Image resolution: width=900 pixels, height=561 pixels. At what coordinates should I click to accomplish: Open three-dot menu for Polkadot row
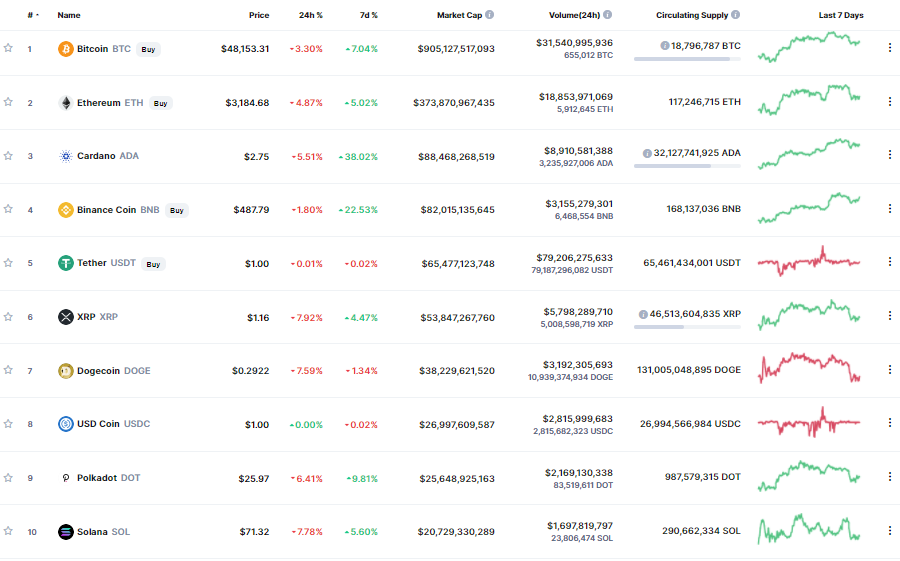coord(890,477)
